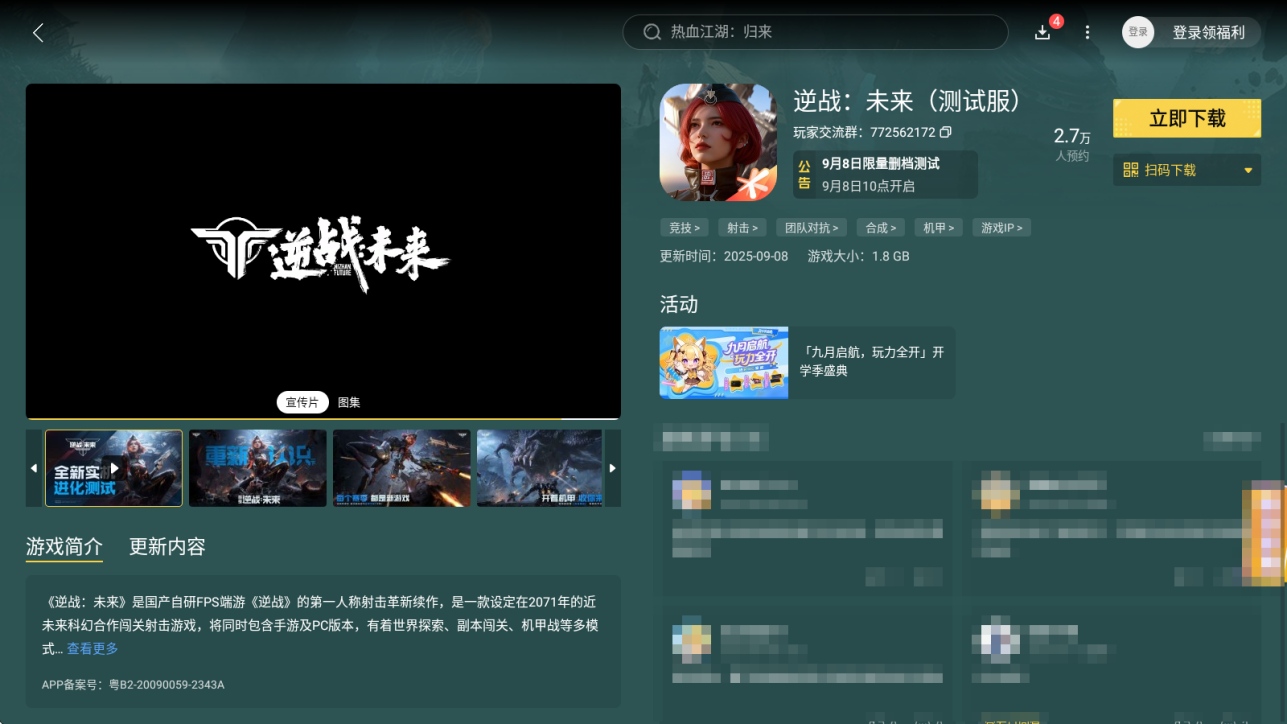Click the 登录领福利 button
1287x724 pixels.
[1209, 33]
